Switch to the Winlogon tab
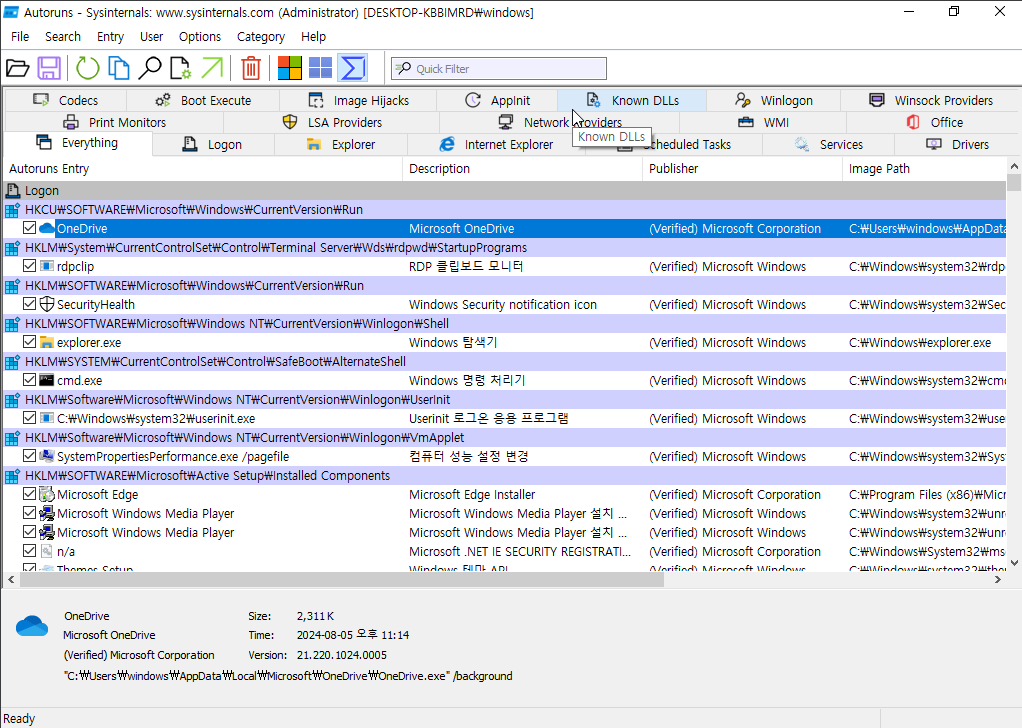The width and height of the screenshot is (1022, 728). coord(773,100)
